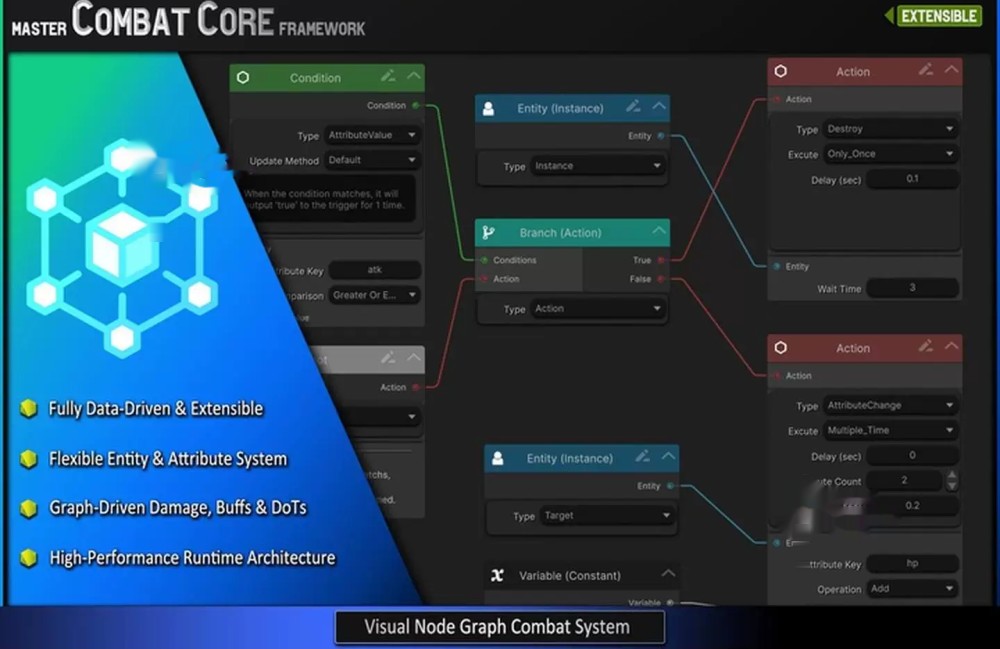Click the Condition node hexagon icon
The height and width of the screenshot is (649, 1000).
point(243,77)
